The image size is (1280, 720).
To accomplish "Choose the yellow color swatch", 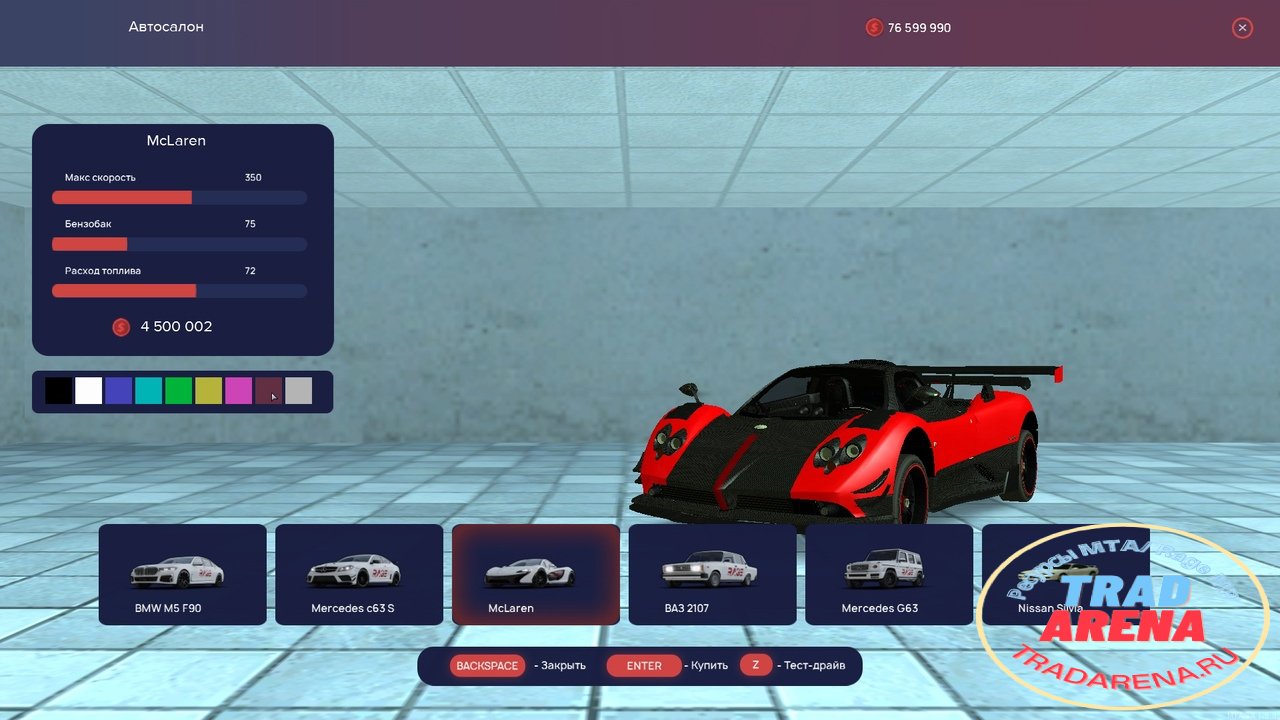I will point(208,391).
